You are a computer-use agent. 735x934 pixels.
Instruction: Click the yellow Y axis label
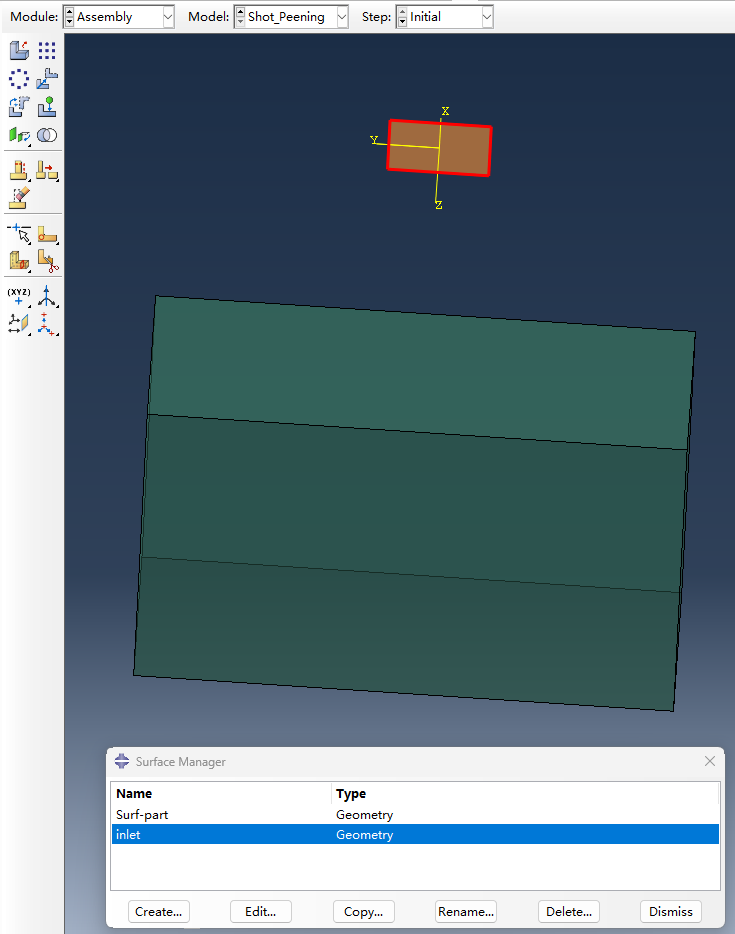click(x=374, y=140)
